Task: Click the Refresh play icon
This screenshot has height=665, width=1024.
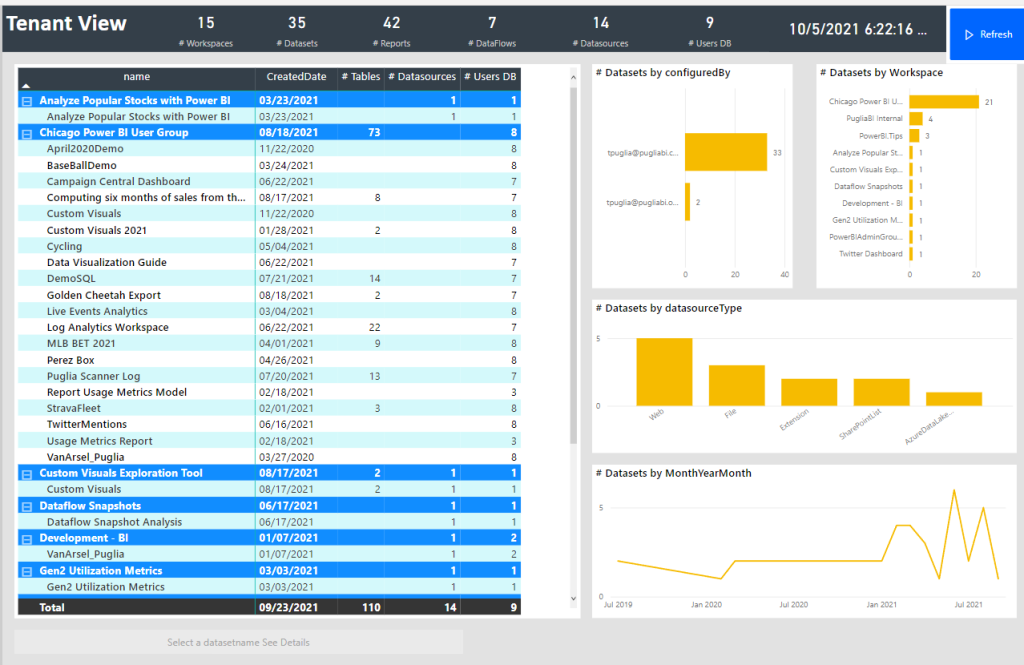Action: (969, 35)
